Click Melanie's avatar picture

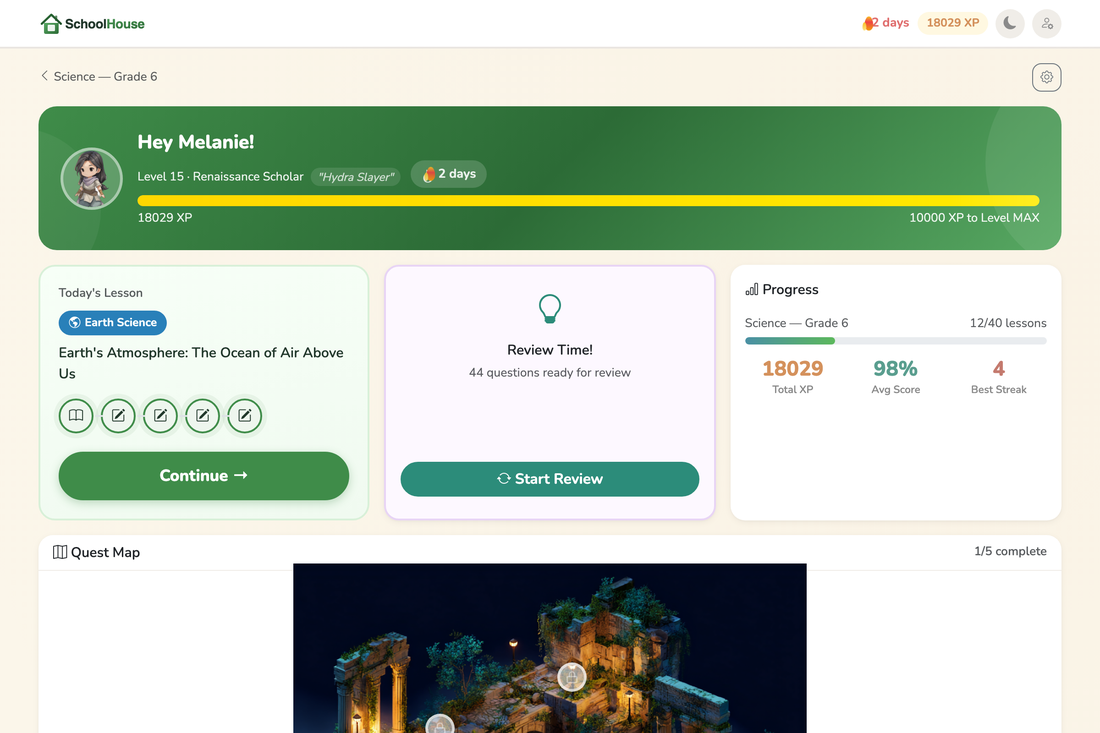click(x=92, y=178)
